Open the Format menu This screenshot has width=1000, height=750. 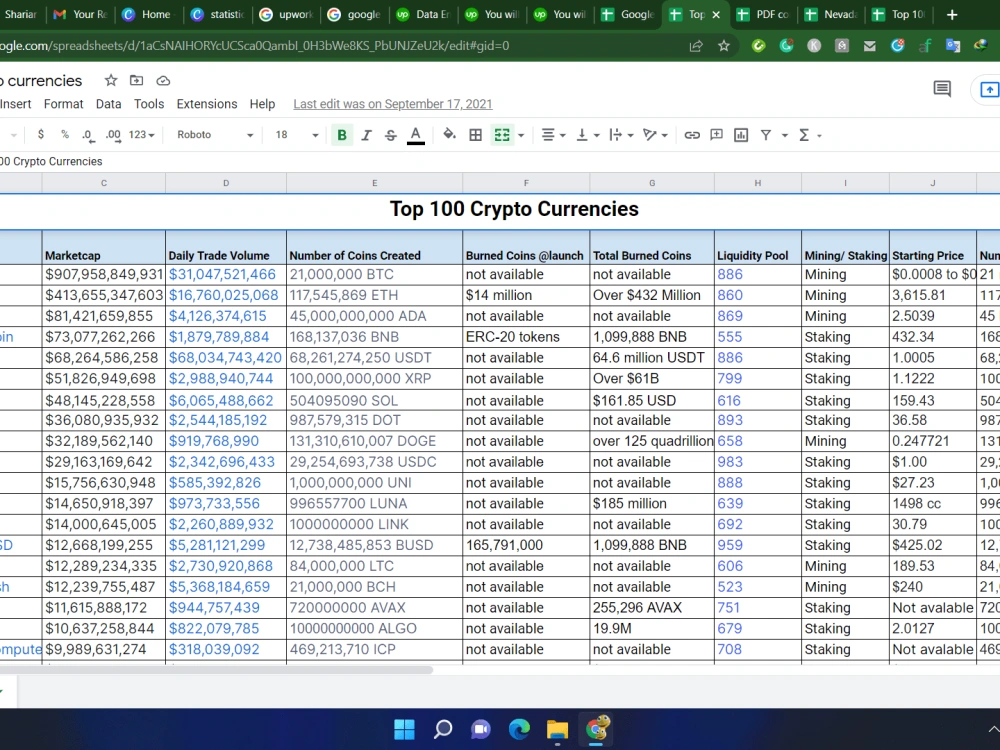[63, 104]
